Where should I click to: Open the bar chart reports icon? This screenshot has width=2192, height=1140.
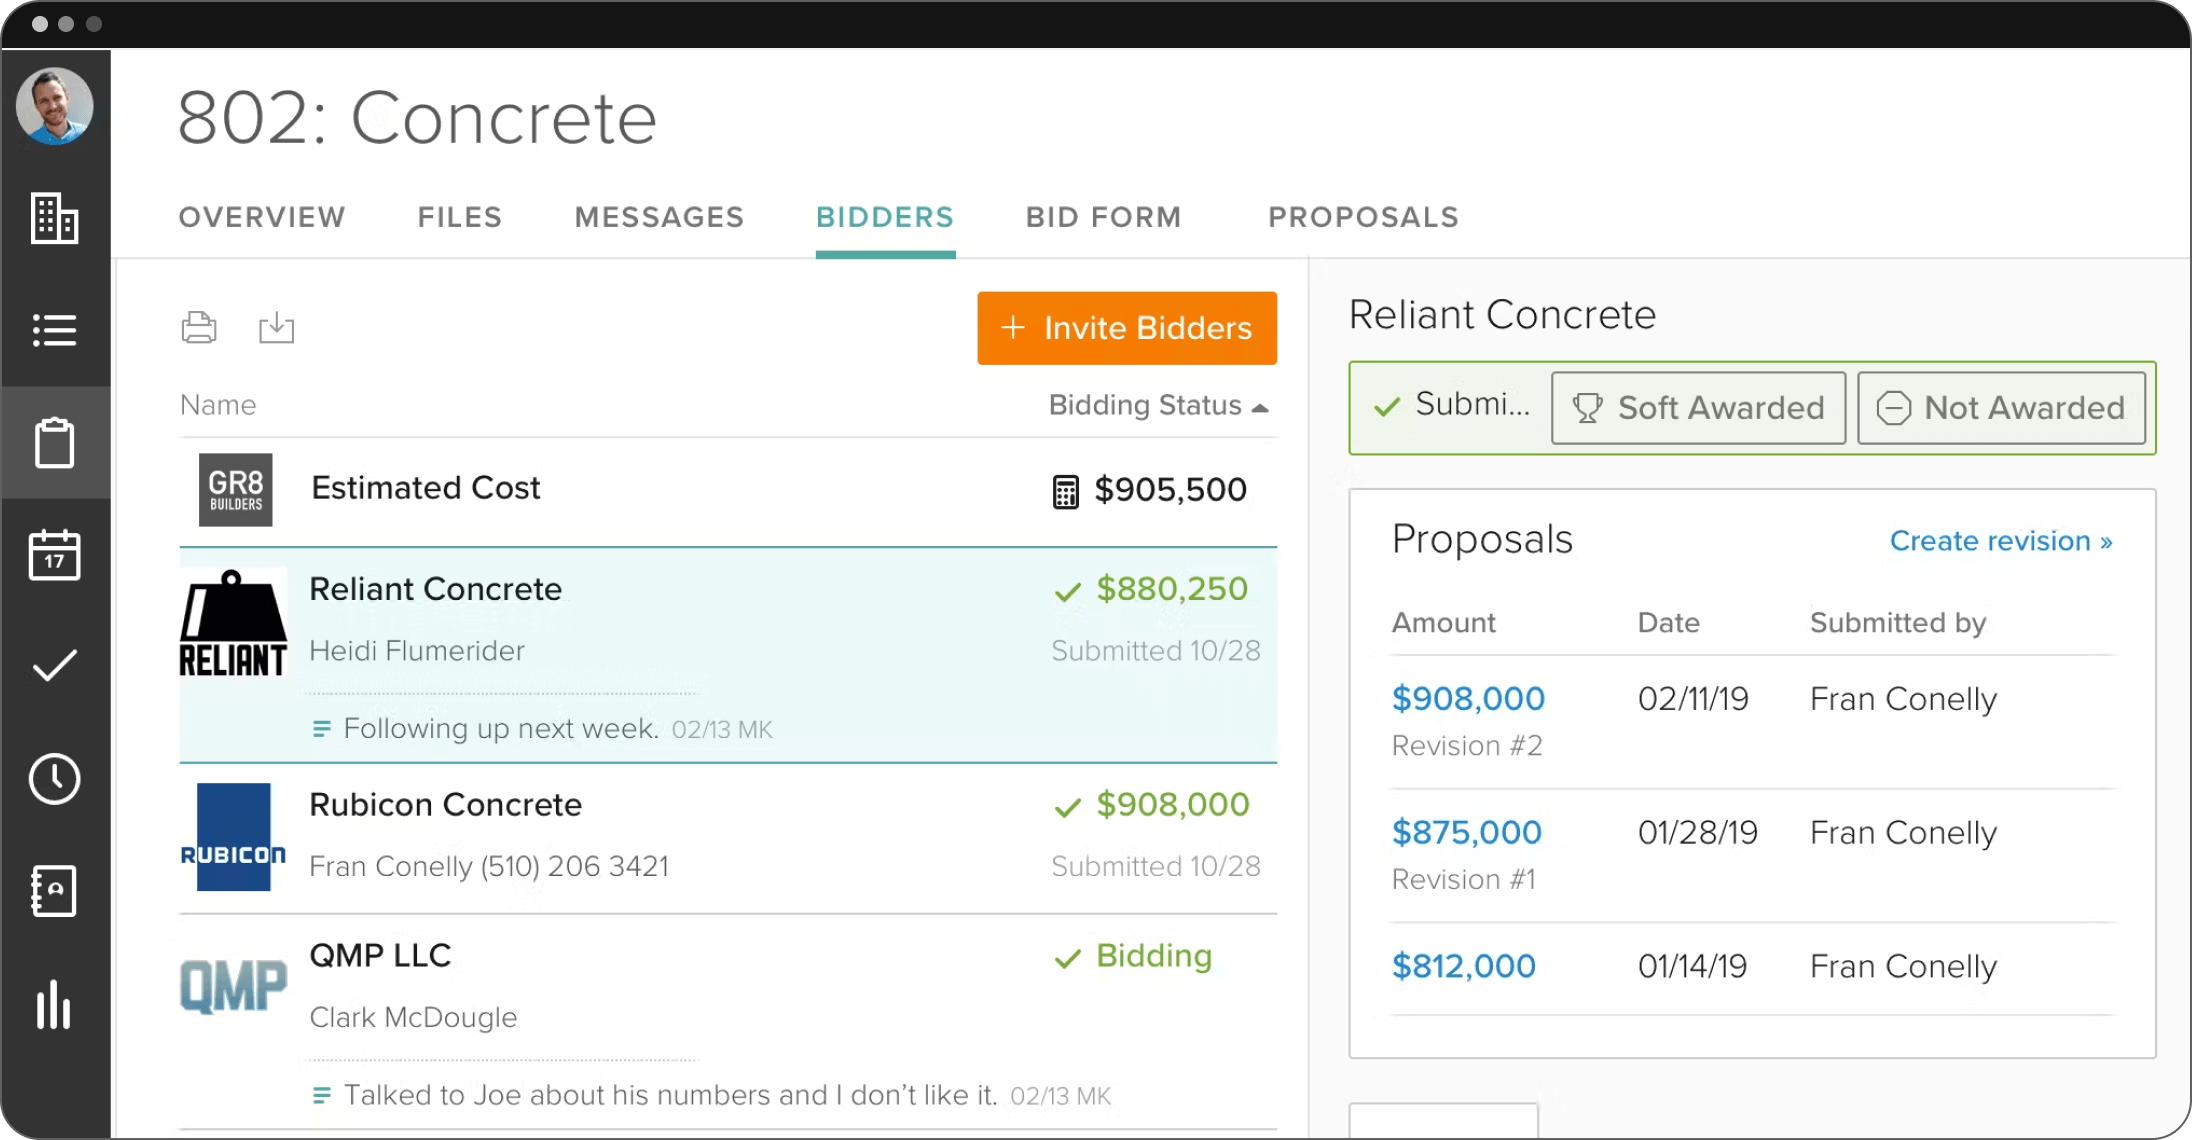point(54,1004)
